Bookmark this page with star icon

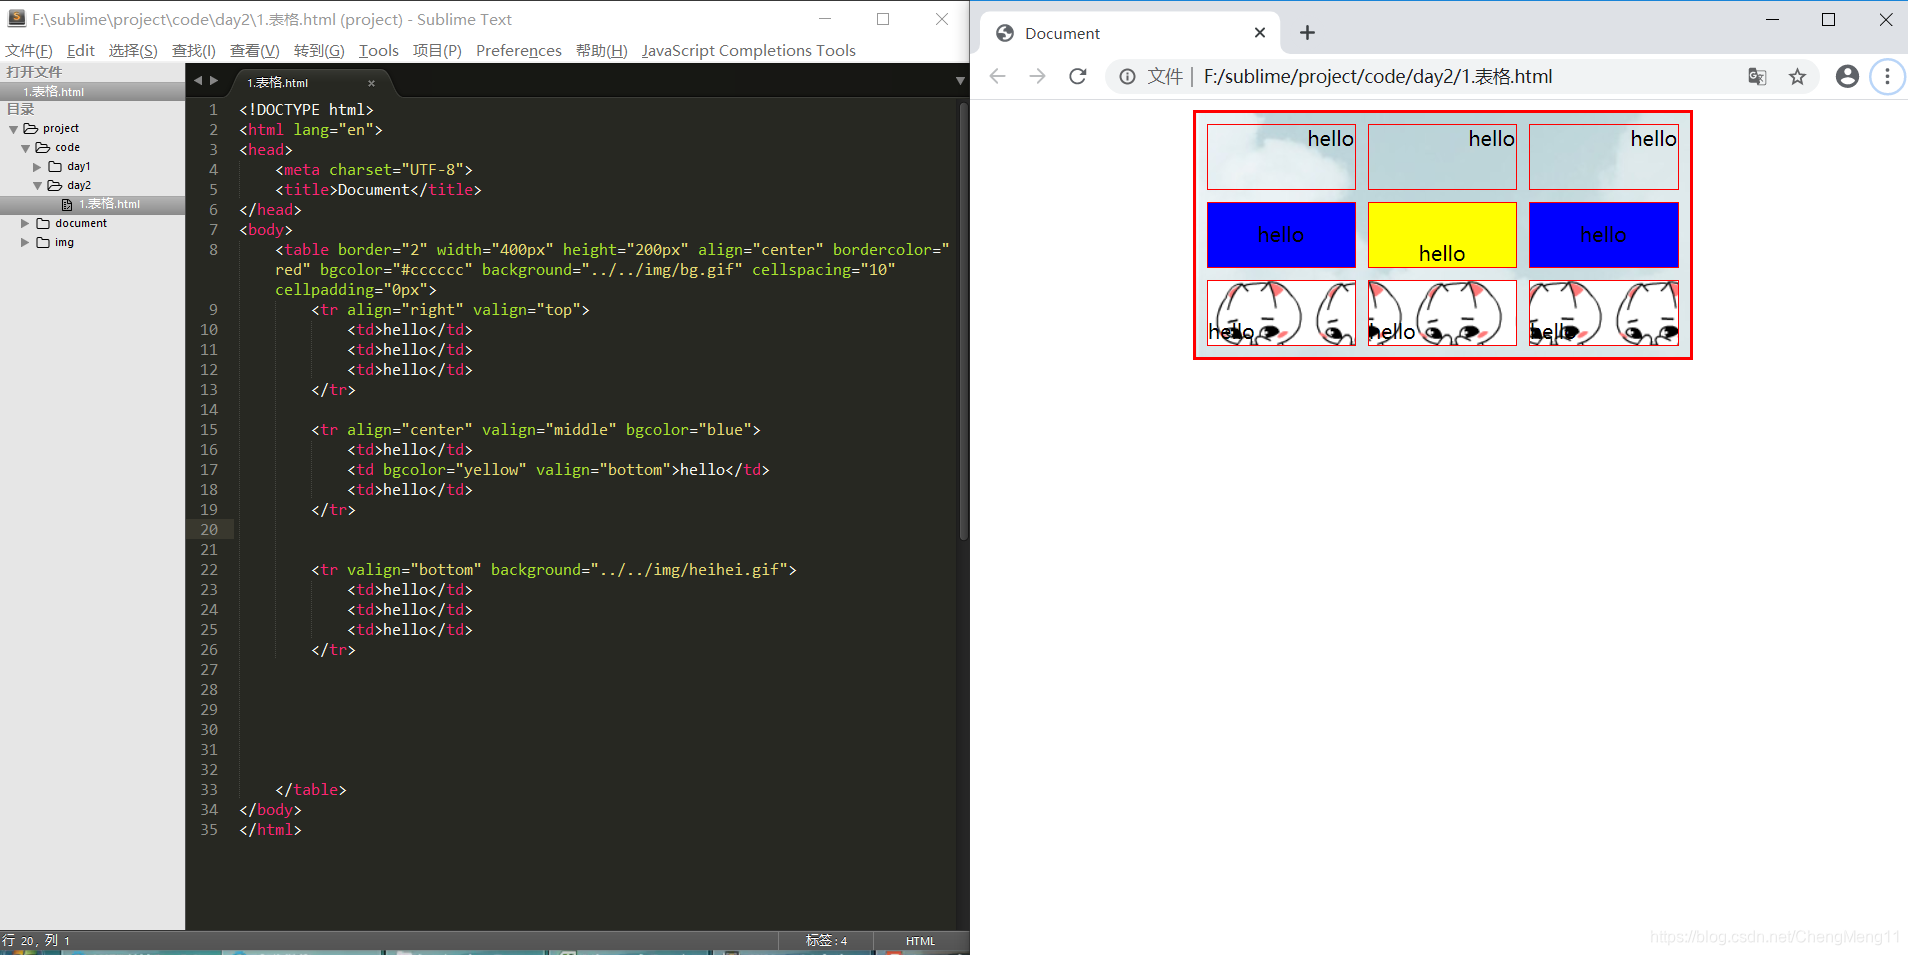point(1797,77)
